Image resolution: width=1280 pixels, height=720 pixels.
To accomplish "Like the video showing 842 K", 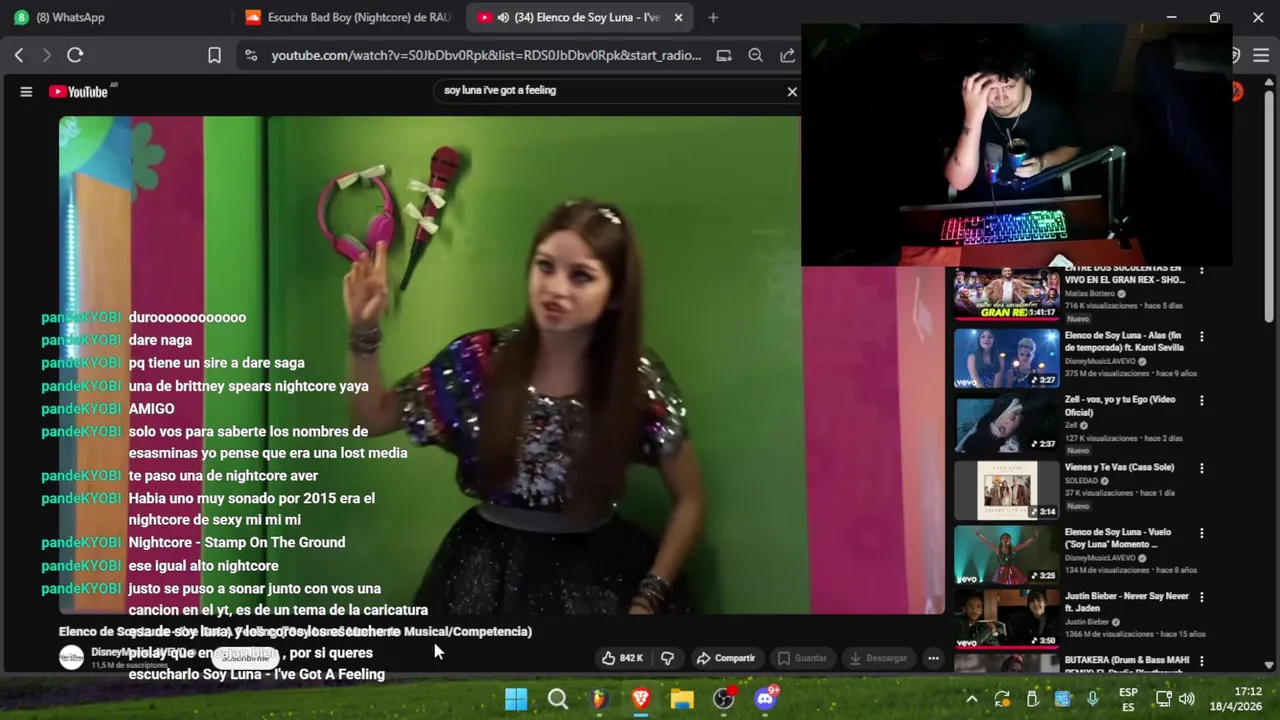I will point(622,658).
